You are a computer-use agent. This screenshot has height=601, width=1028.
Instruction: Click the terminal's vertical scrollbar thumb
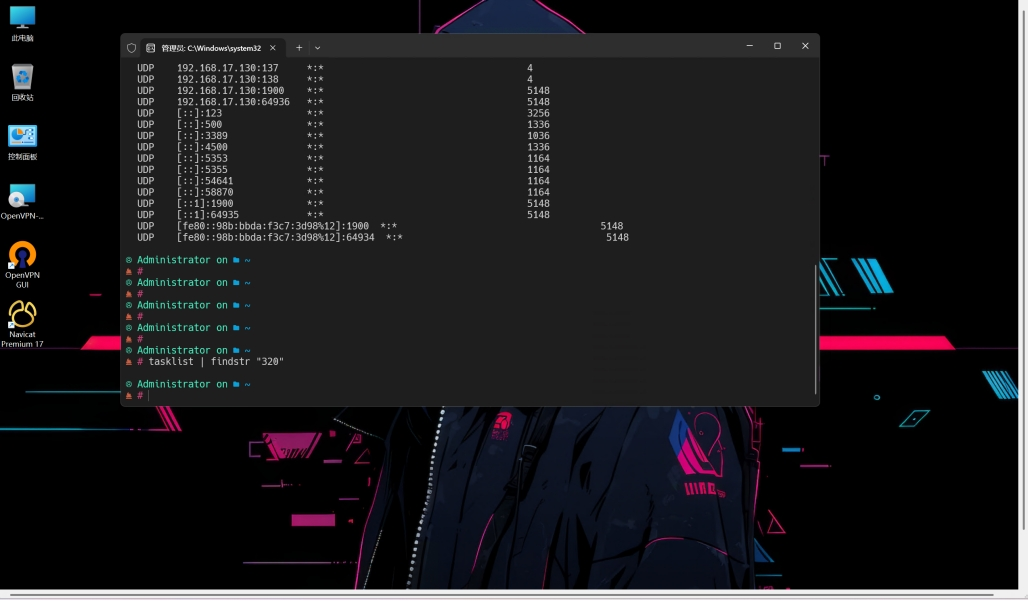pos(816,328)
